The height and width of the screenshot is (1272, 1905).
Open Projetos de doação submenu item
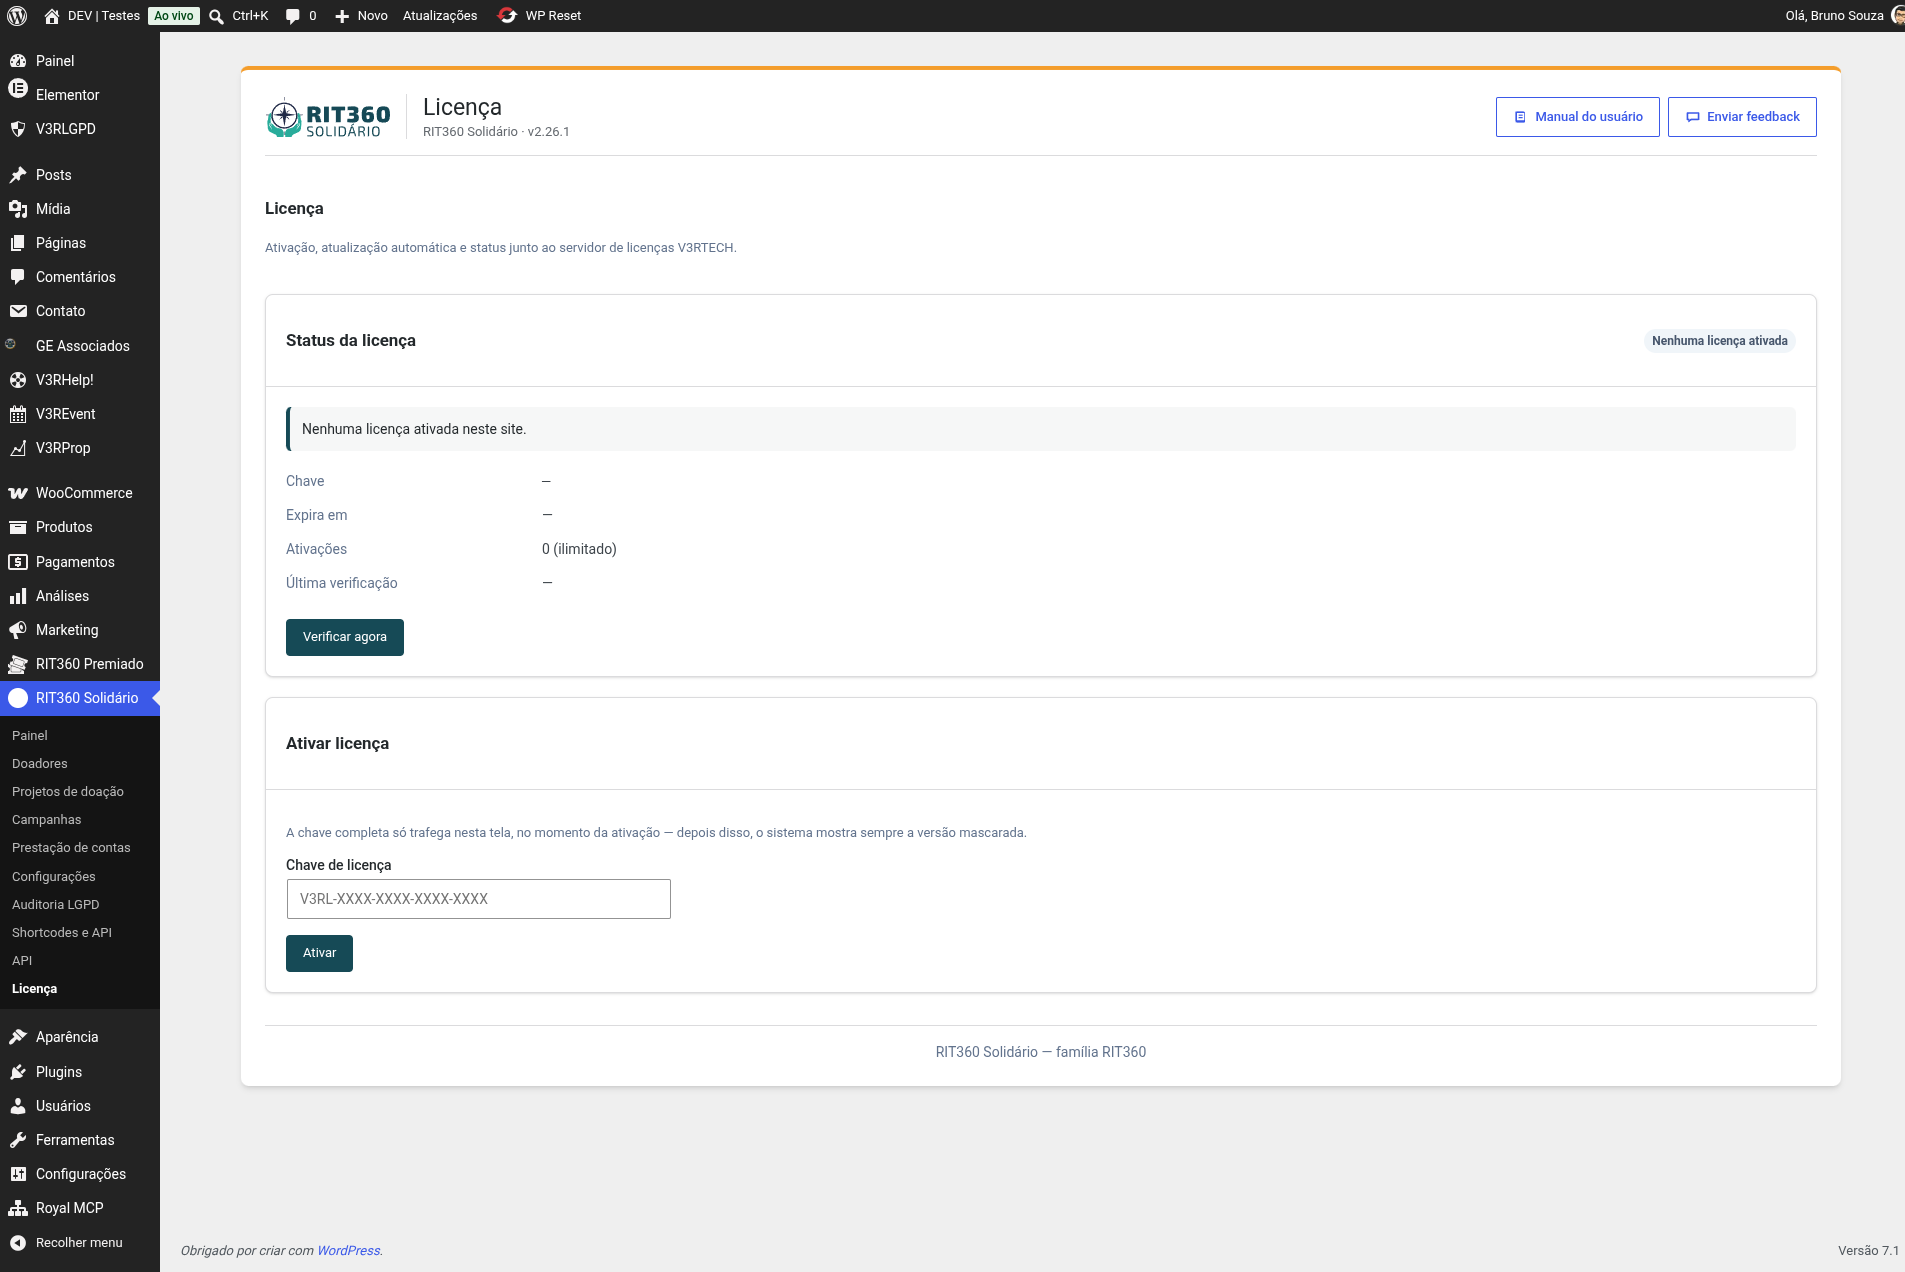68,792
